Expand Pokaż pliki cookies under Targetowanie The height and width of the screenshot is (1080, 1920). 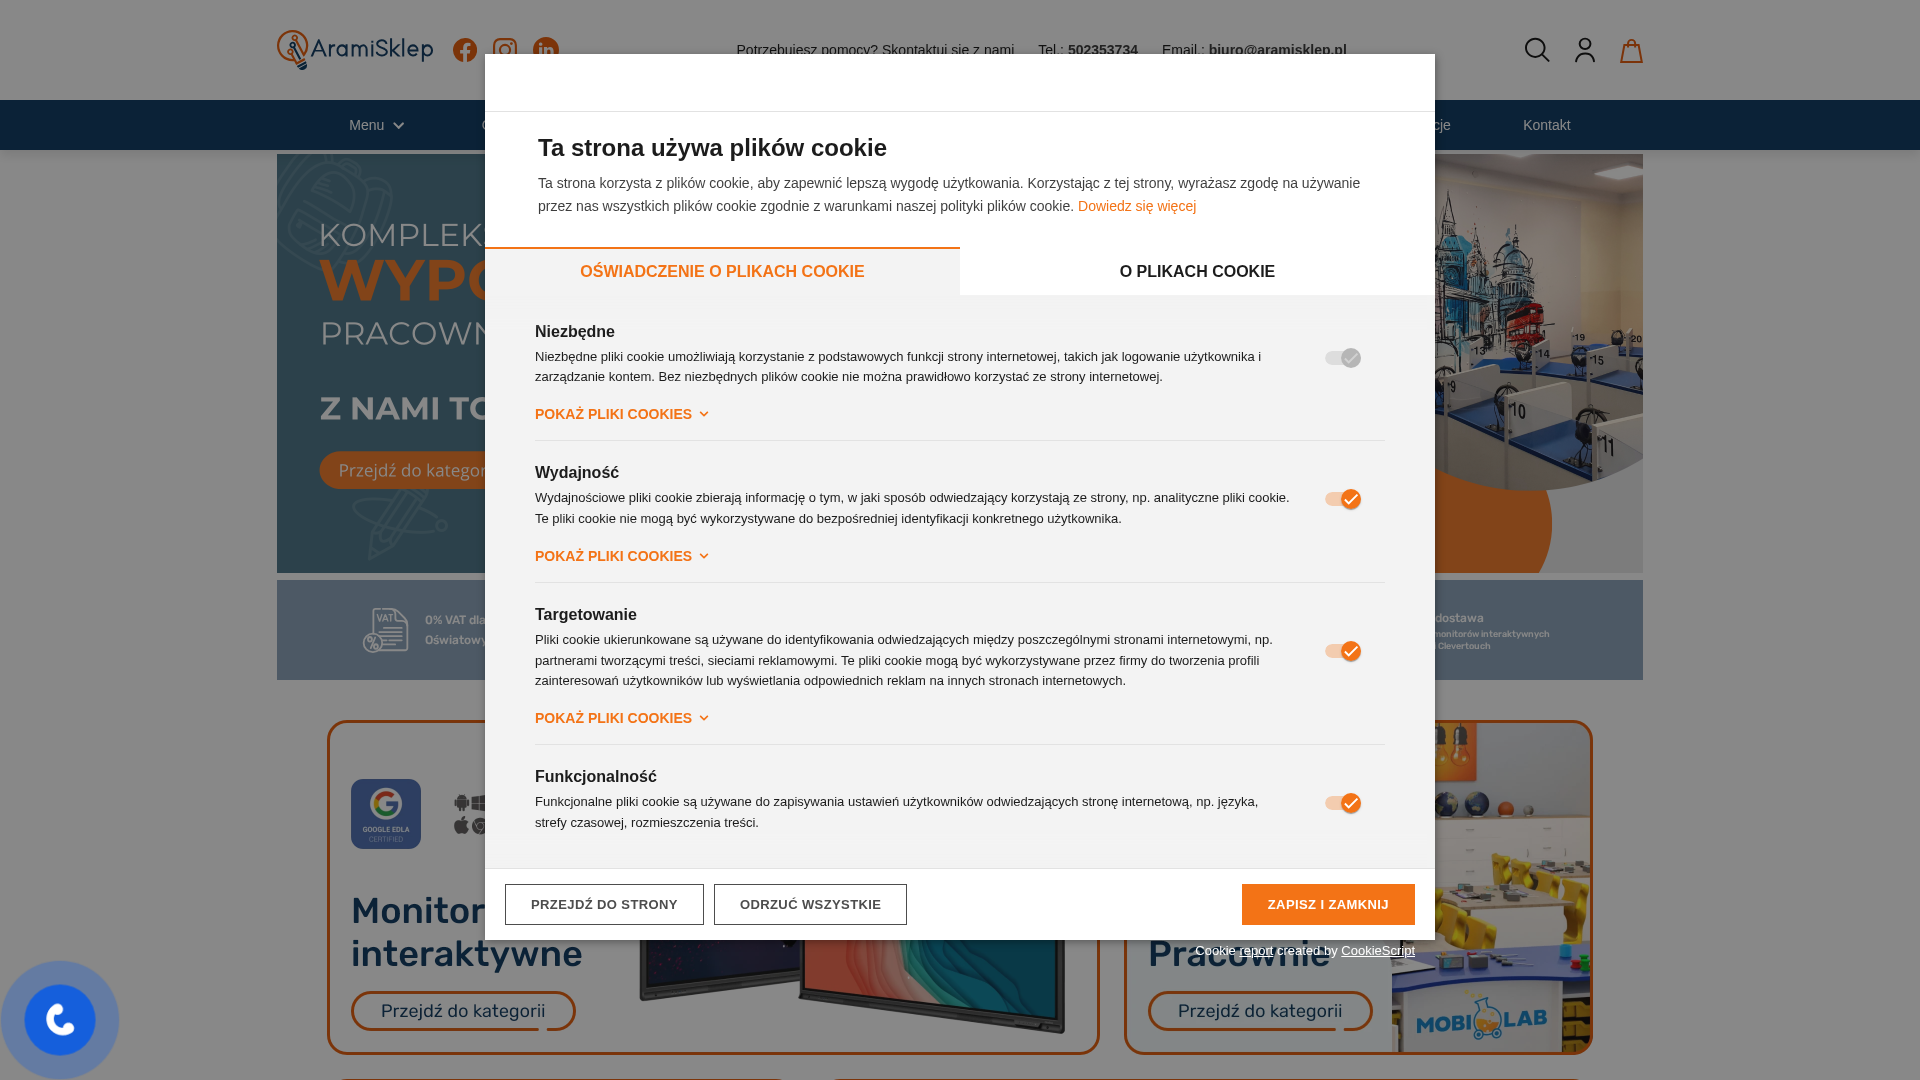pos(622,718)
